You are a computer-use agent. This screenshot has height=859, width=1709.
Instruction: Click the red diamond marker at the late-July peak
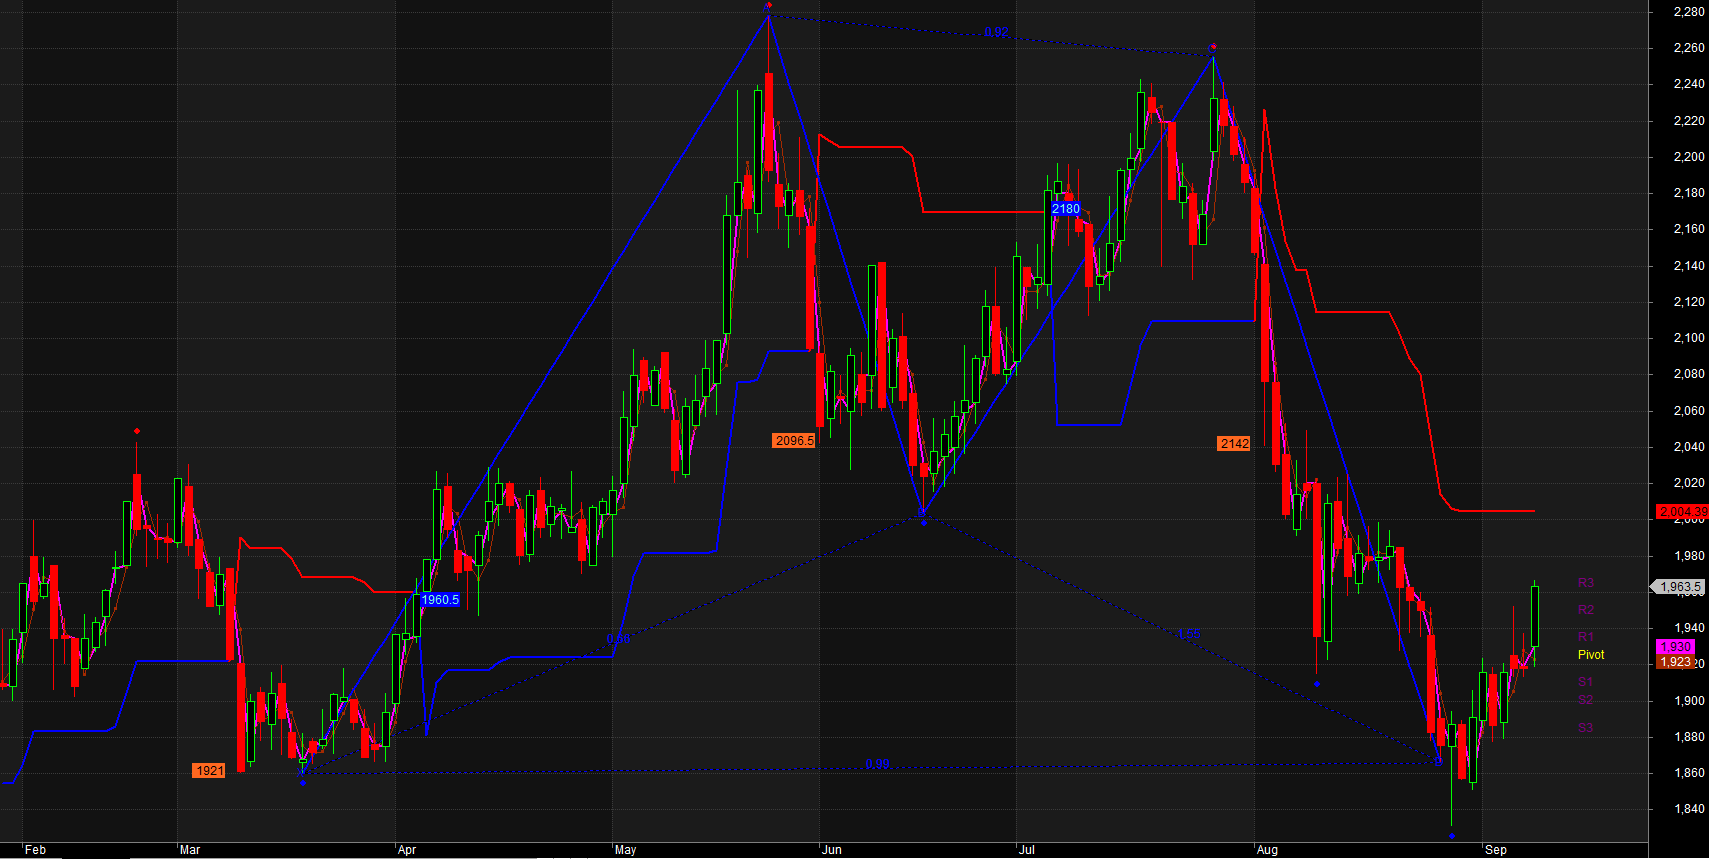click(1213, 47)
